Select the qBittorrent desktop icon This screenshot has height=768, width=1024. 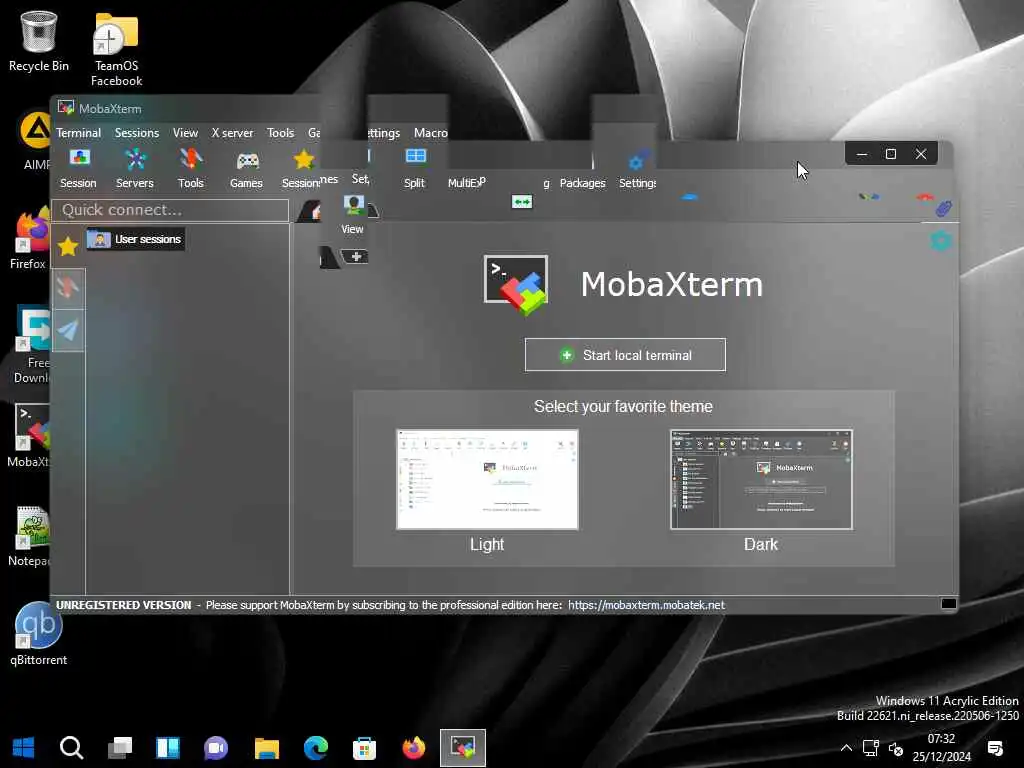(39, 633)
